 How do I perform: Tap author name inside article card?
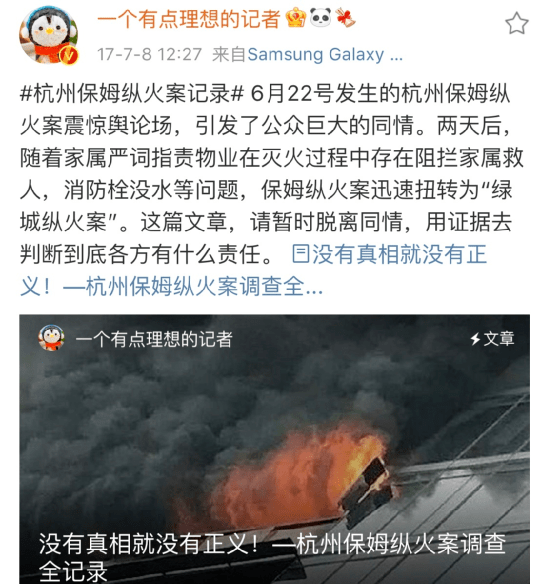pyautogui.click(x=154, y=339)
